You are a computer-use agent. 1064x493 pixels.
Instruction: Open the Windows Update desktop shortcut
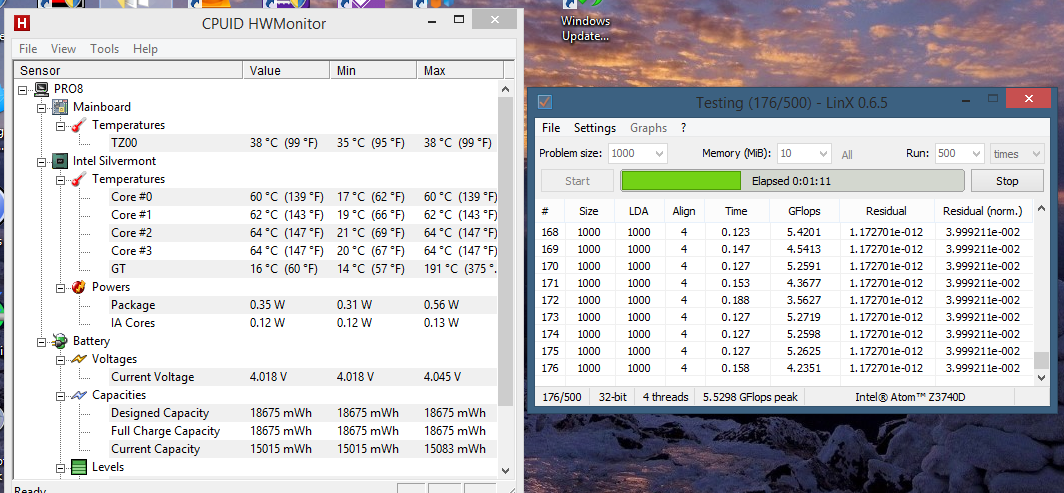point(585,20)
